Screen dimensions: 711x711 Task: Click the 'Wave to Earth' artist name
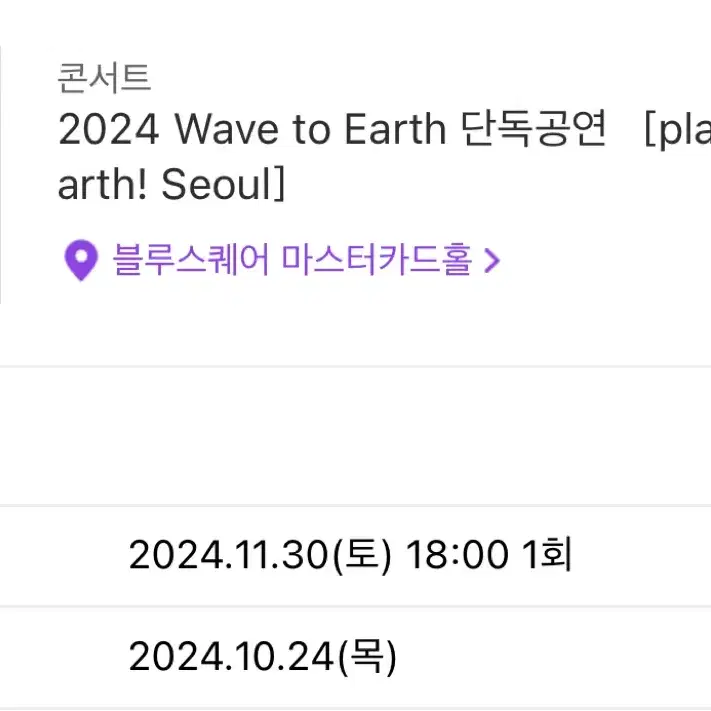(311, 129)
